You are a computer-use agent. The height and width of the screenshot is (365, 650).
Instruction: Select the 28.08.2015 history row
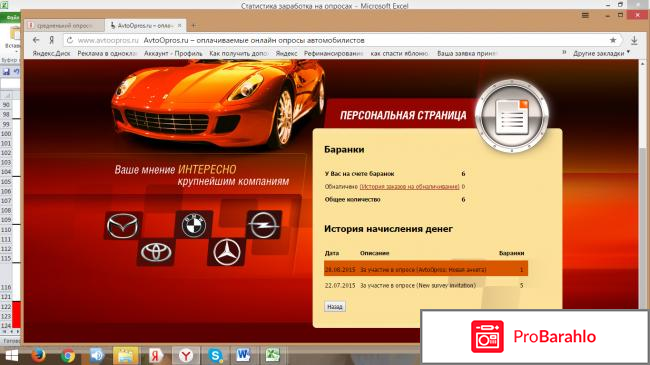(426, 269)
